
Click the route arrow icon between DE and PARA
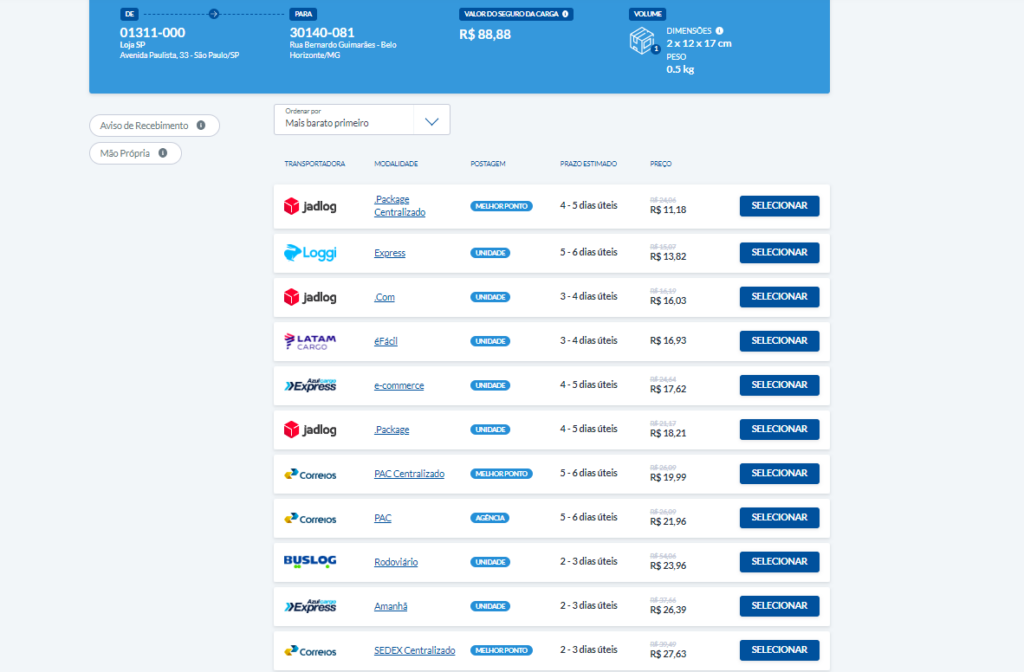click(214, 14)
